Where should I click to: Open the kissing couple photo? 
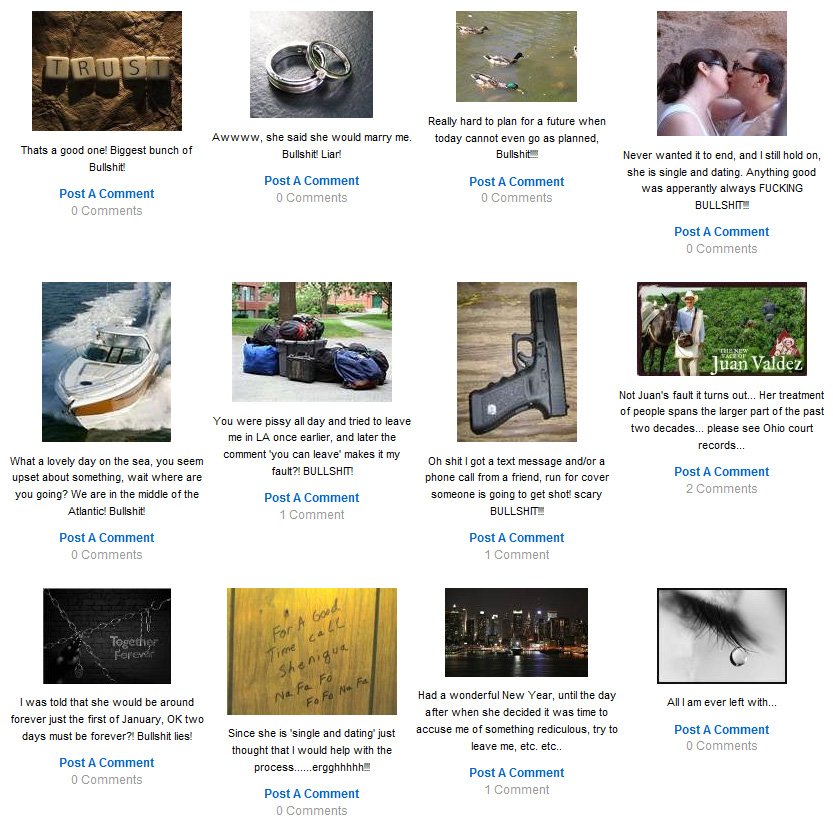coord(721,73)
